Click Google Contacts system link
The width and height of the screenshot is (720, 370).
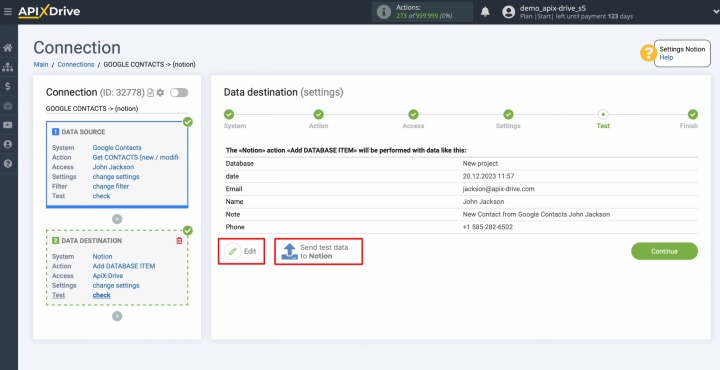coord(117,148)
